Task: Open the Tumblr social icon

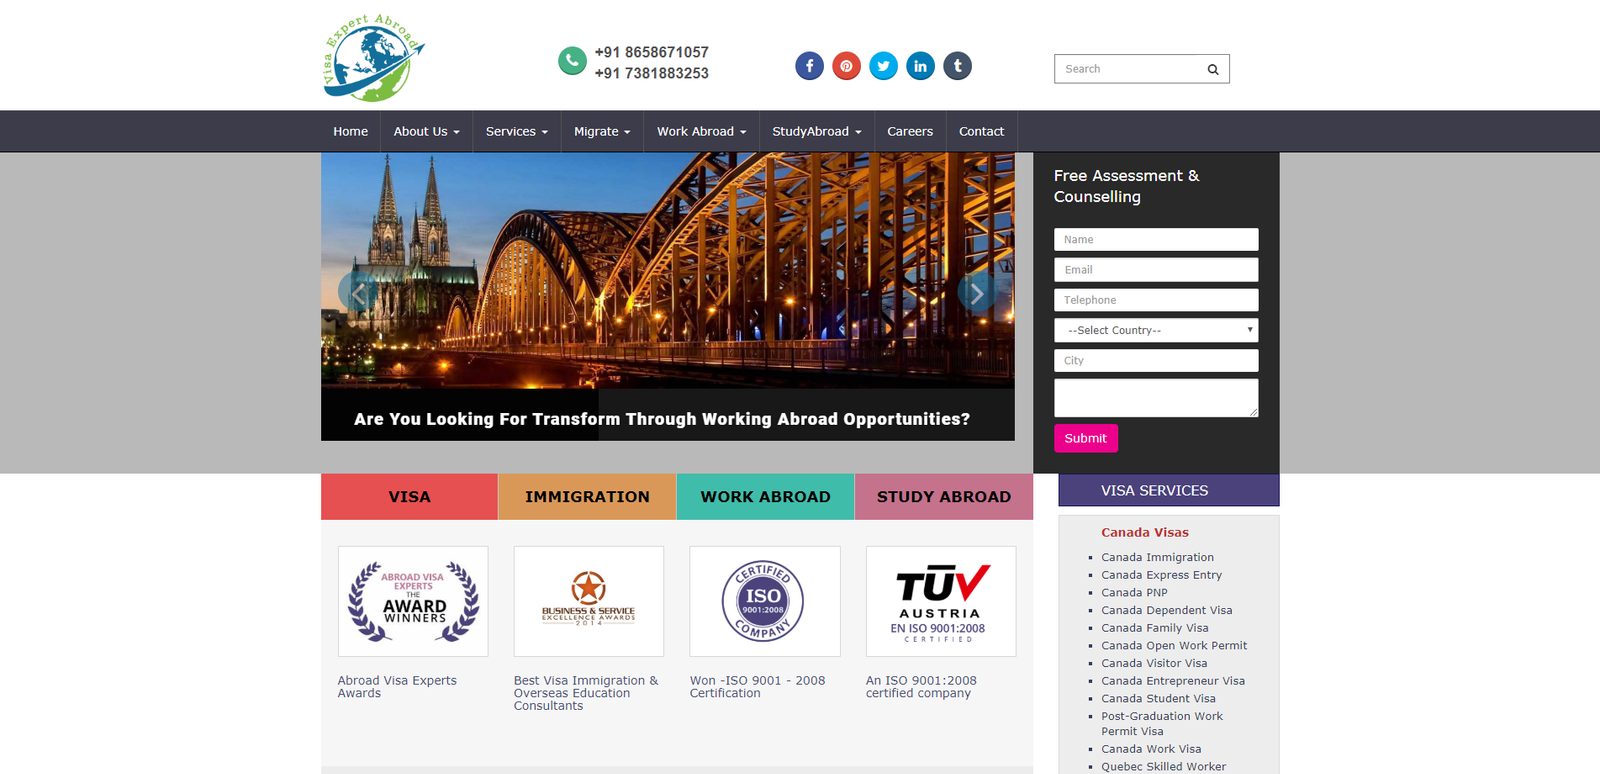Action: (x=957, y=66)
